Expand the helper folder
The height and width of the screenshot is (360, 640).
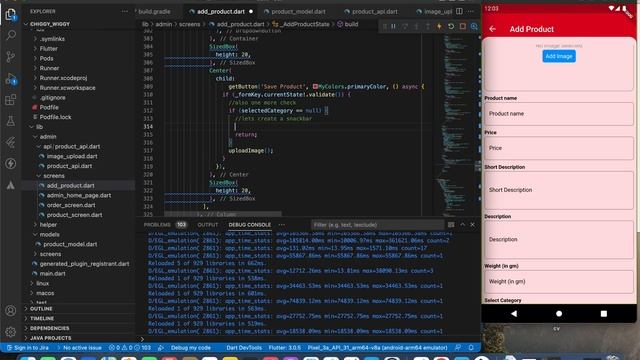tap(48, 224)
